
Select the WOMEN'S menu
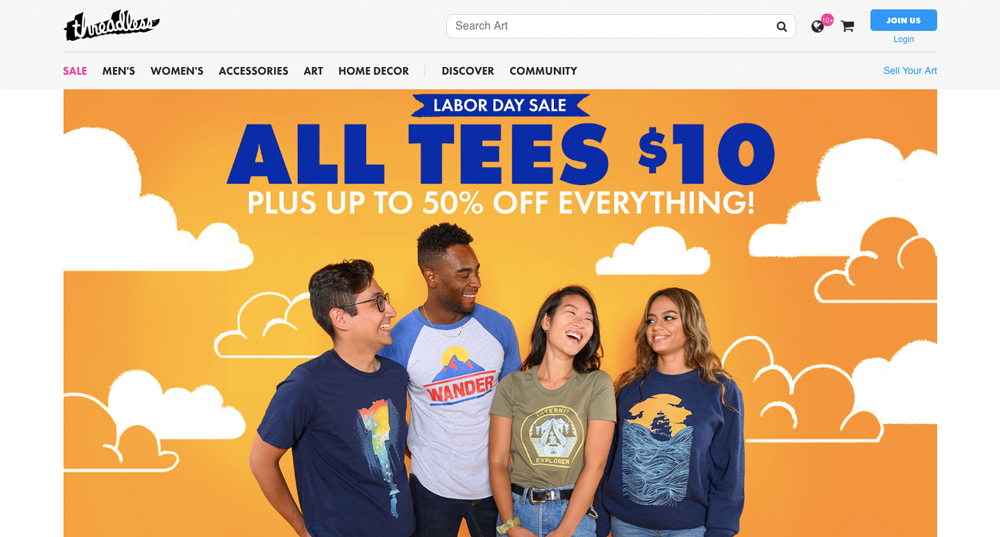click(x=177, y=71)
